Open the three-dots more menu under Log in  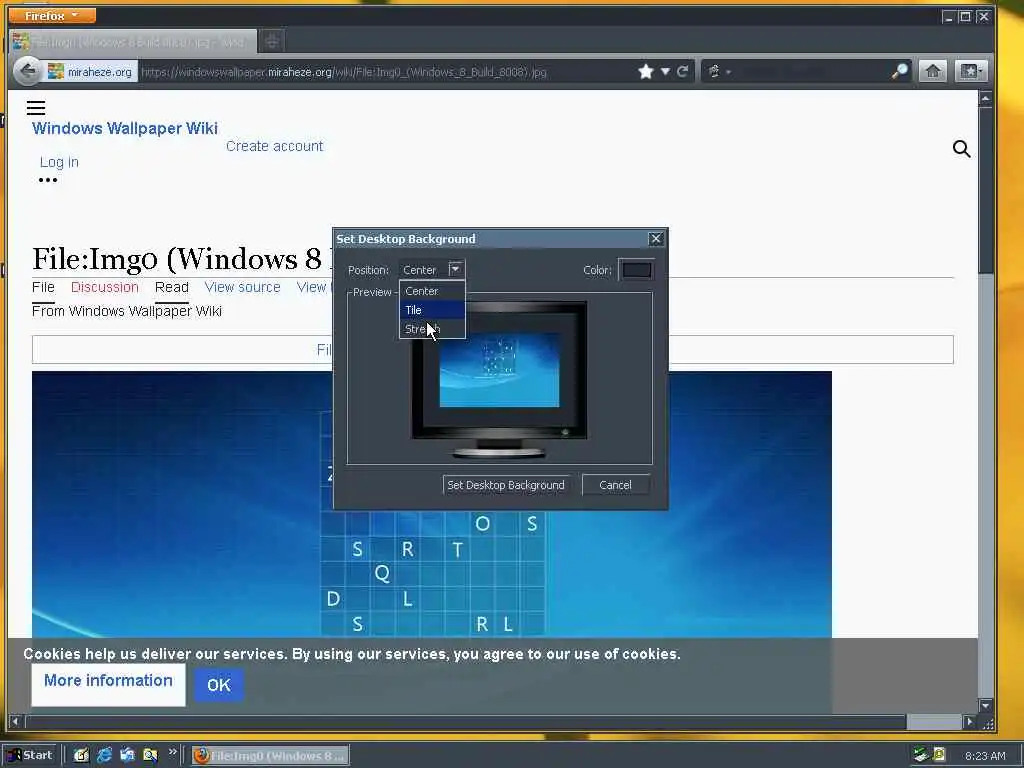pos(48,180)
